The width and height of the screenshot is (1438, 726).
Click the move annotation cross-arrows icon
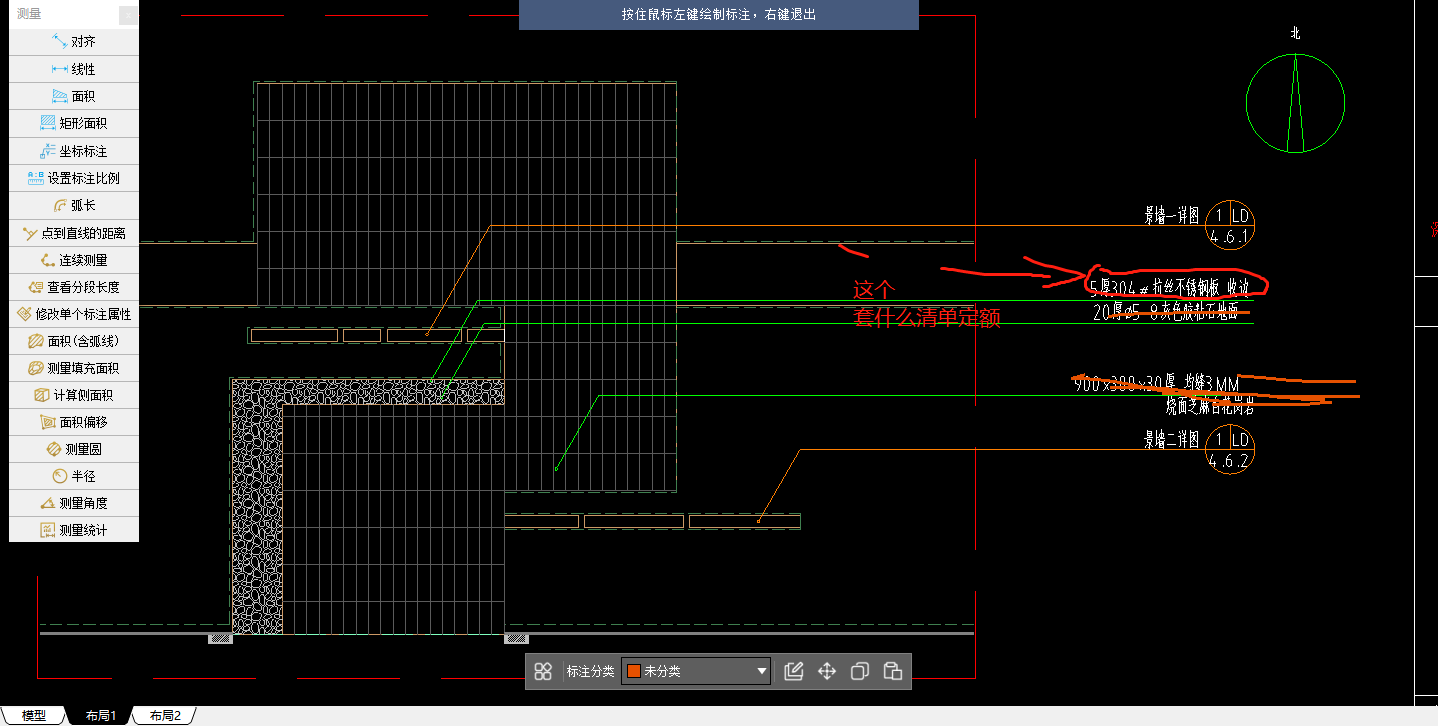pyautogui.click(x=827, y=671)
